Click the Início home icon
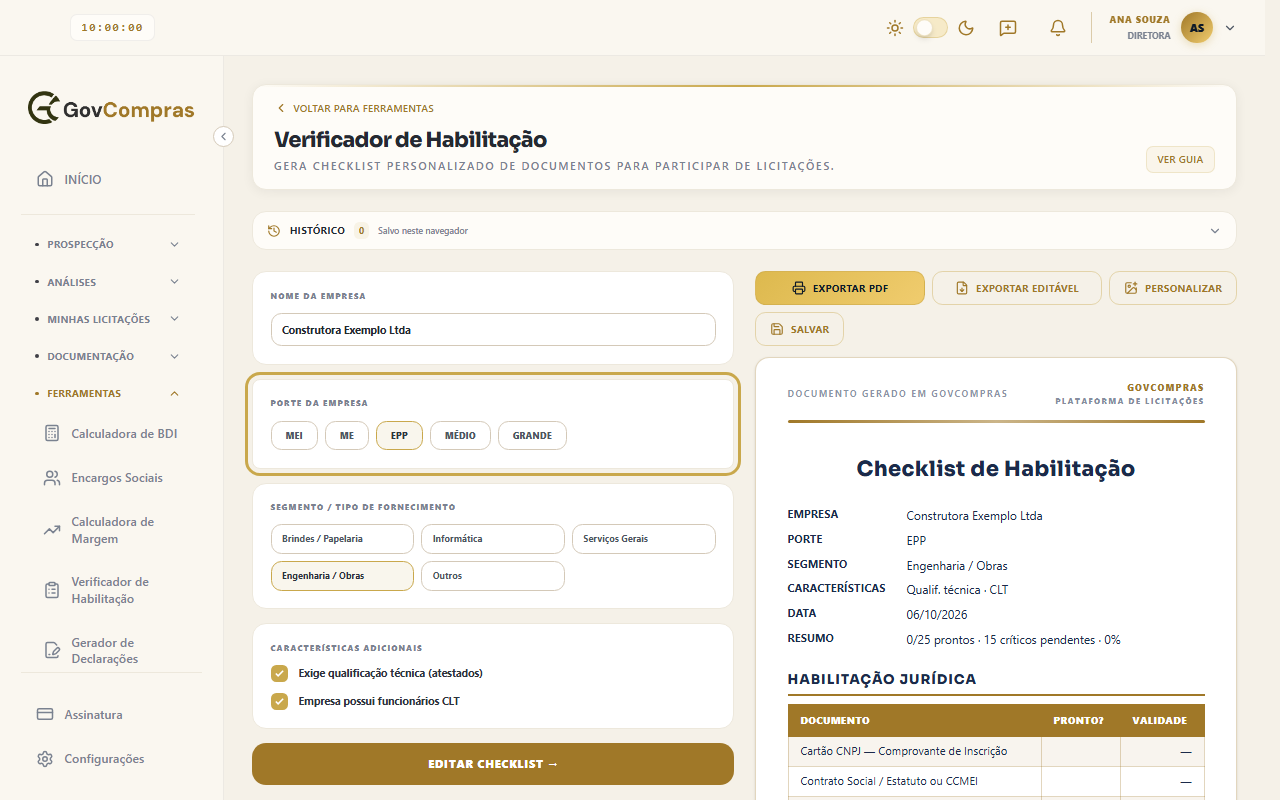This screenshot has height=800, width=1280. [x=45, y=179]
